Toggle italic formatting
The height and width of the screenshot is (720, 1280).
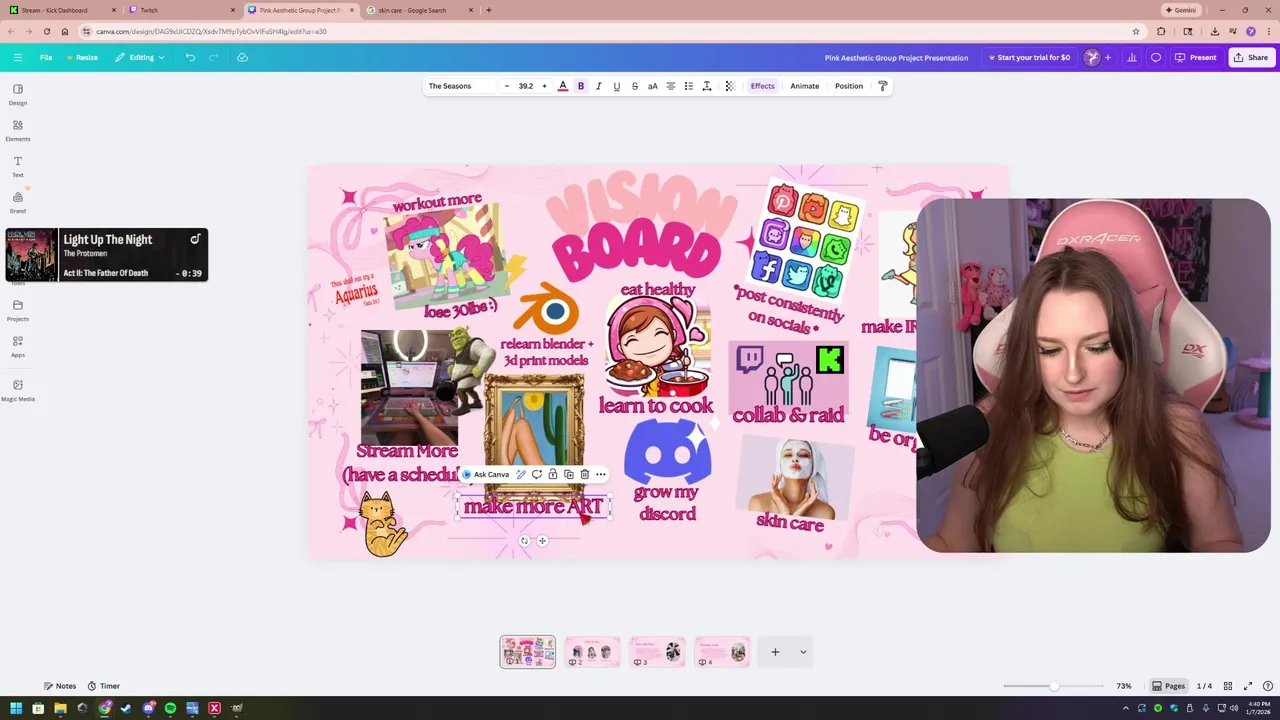click(x=599, y=86)
